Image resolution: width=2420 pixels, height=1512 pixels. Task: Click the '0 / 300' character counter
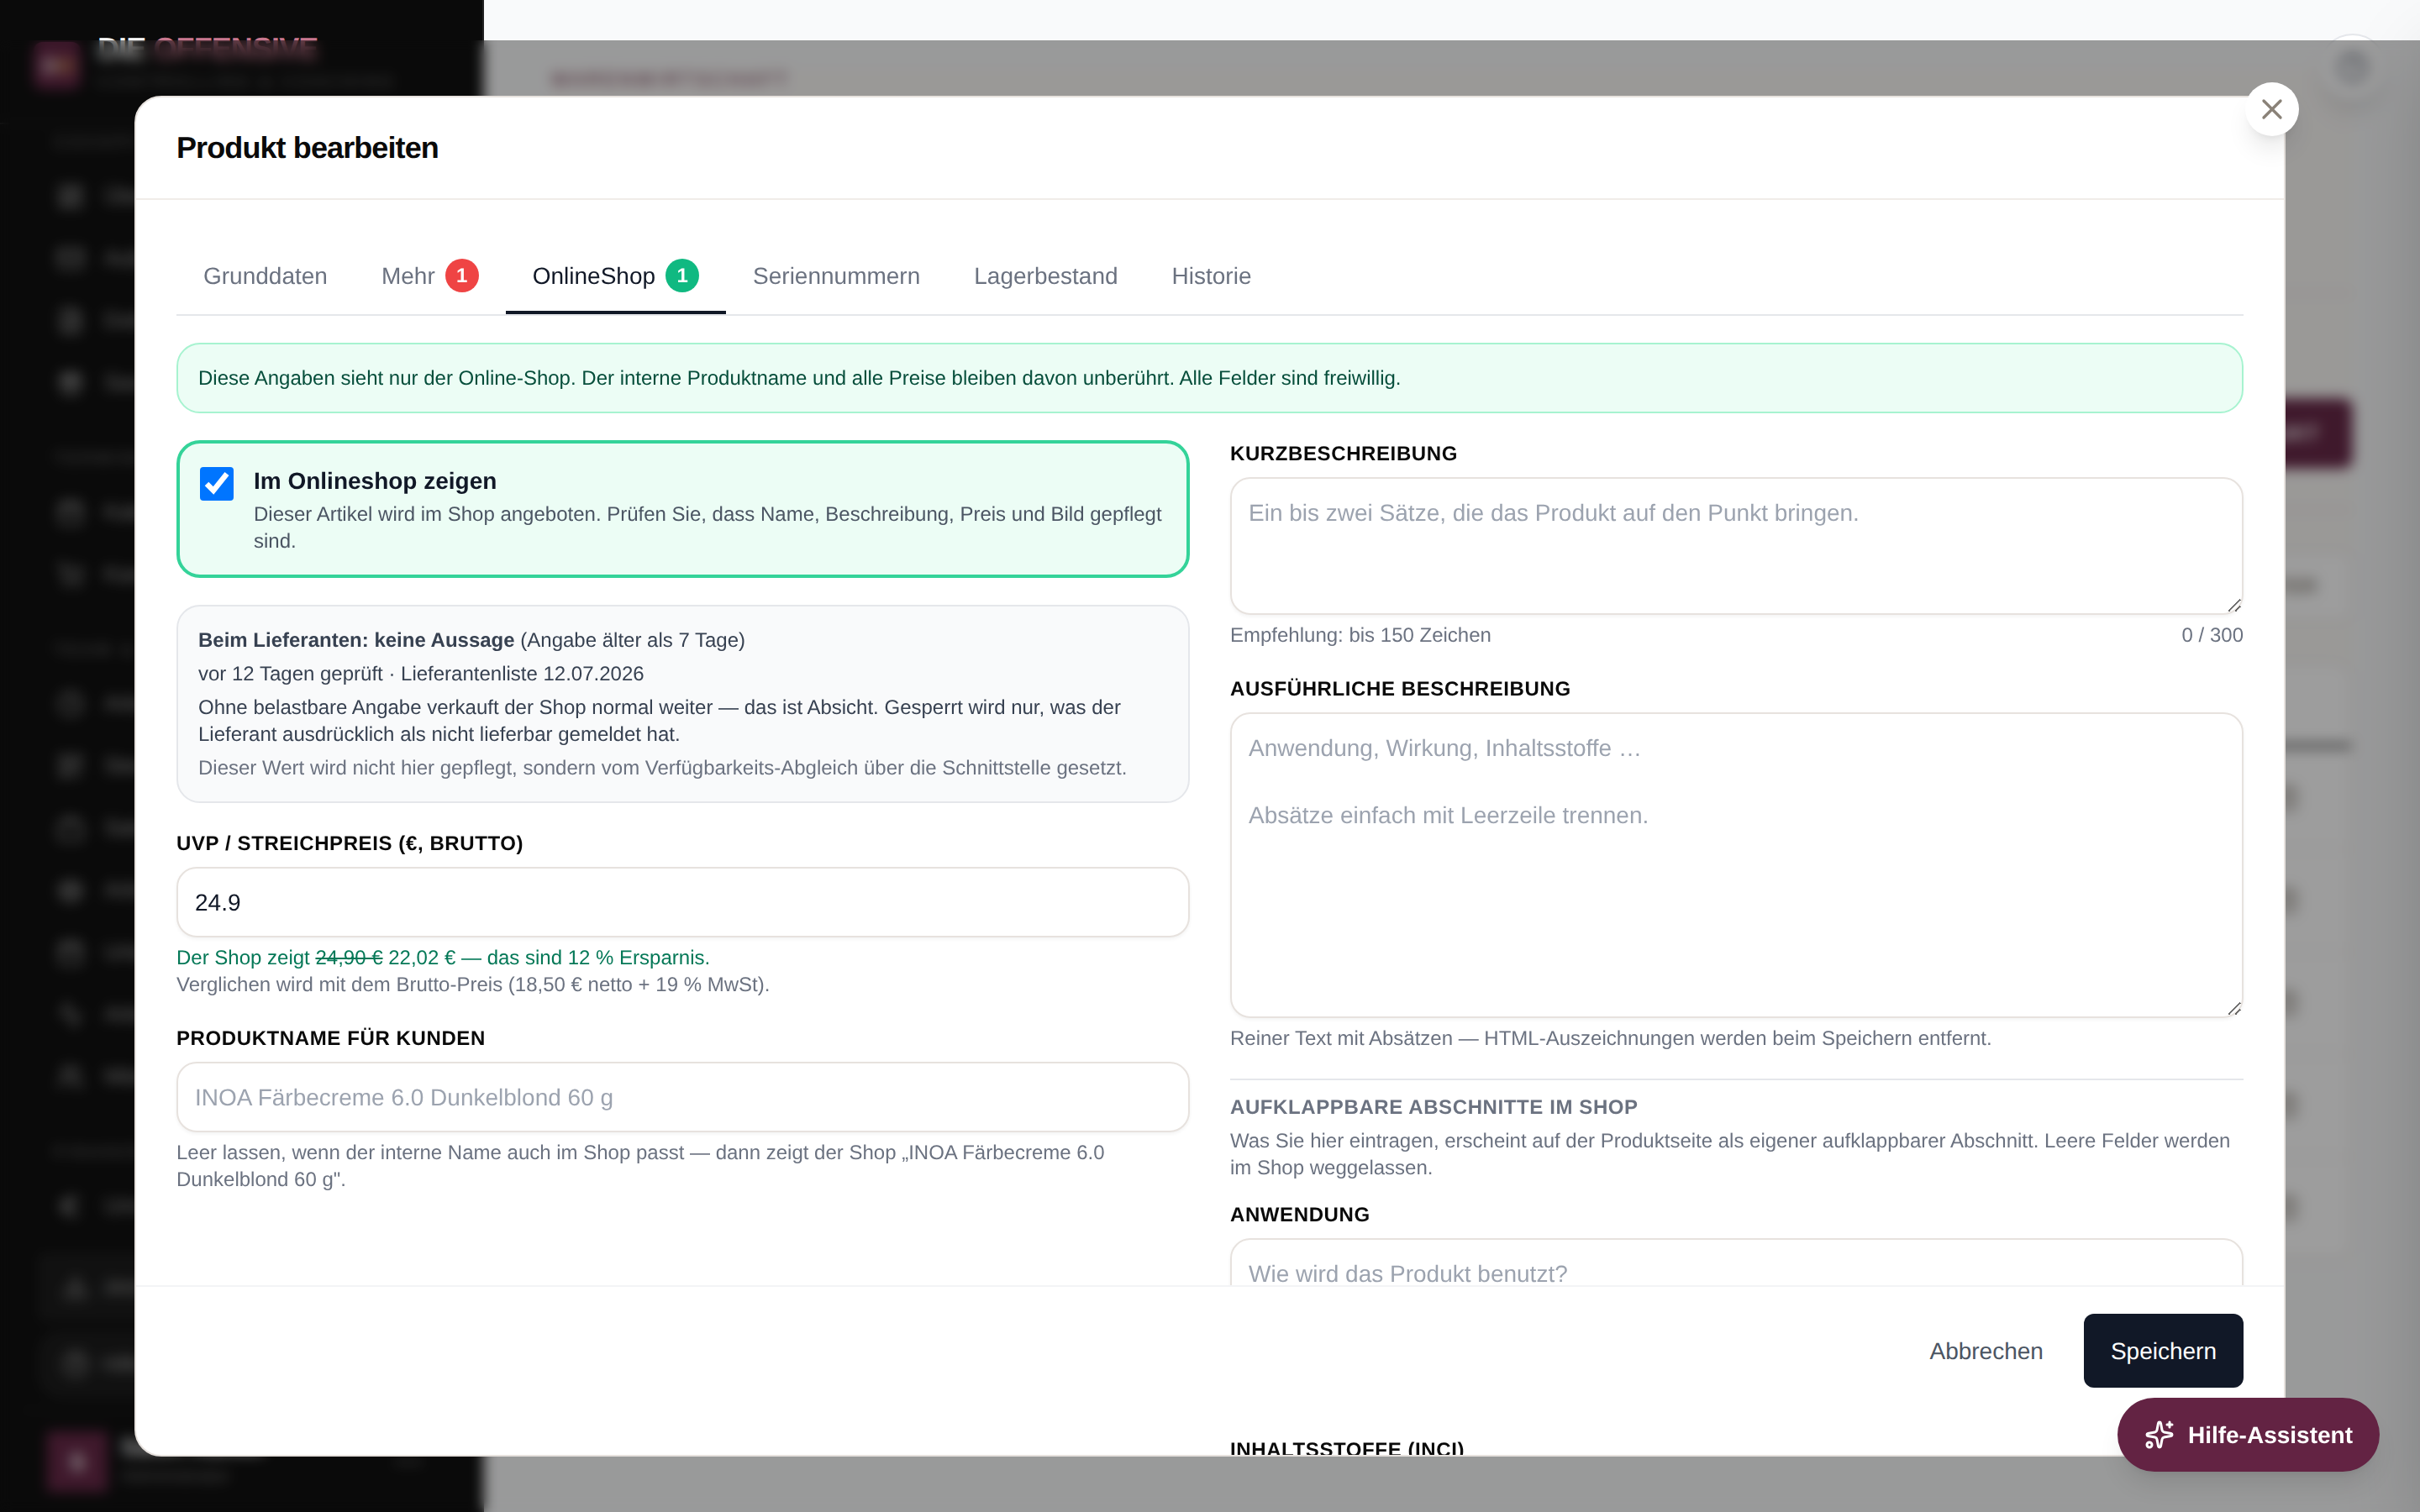[x=2212, y=635]
